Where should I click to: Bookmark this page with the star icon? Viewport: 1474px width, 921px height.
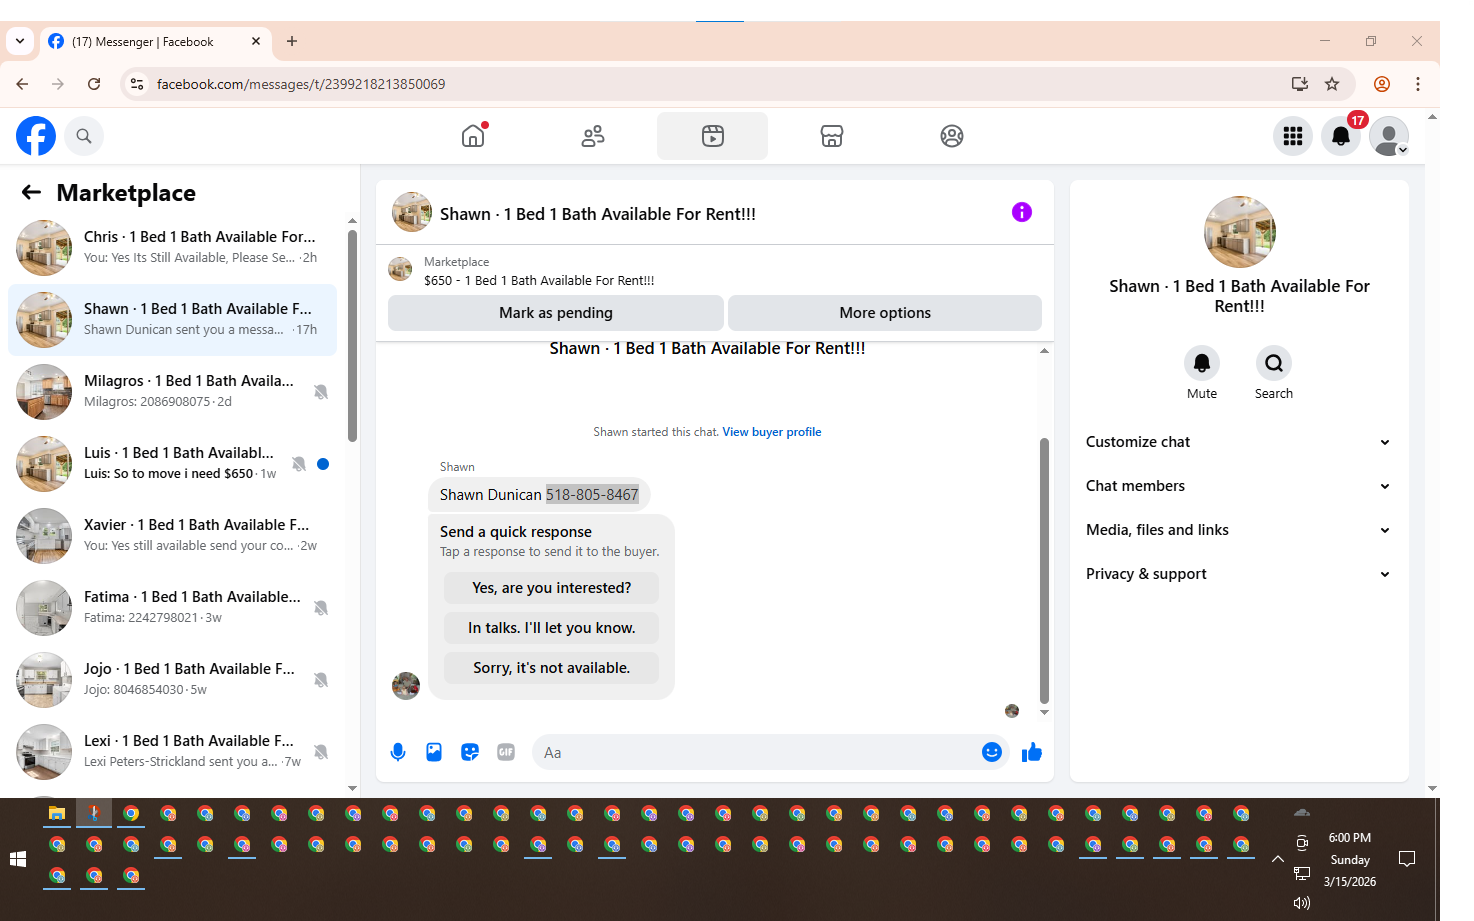point(1332,84)
